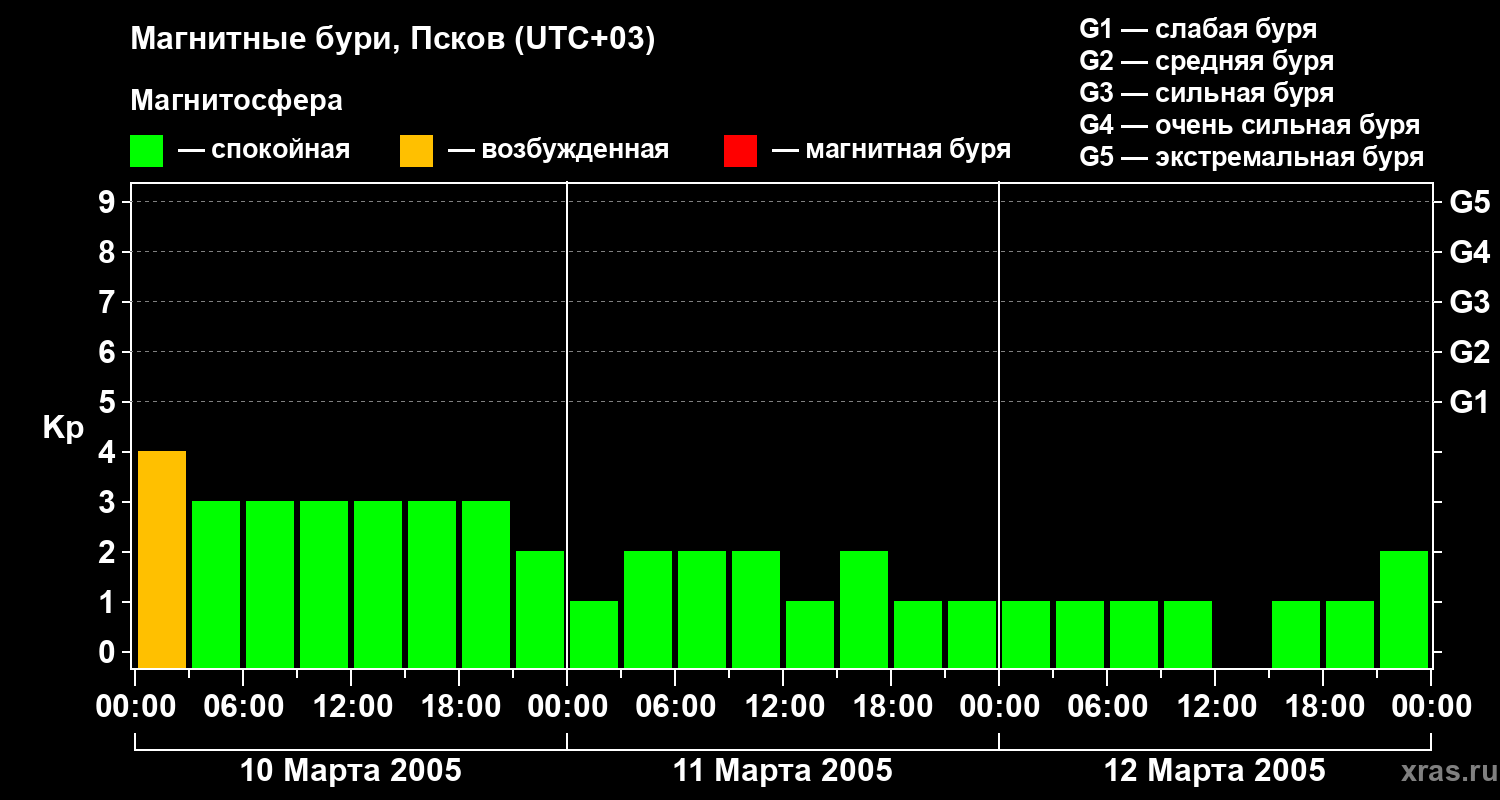Click the «G5 — экстремальная буря» description

click(x=1252, y=157)
